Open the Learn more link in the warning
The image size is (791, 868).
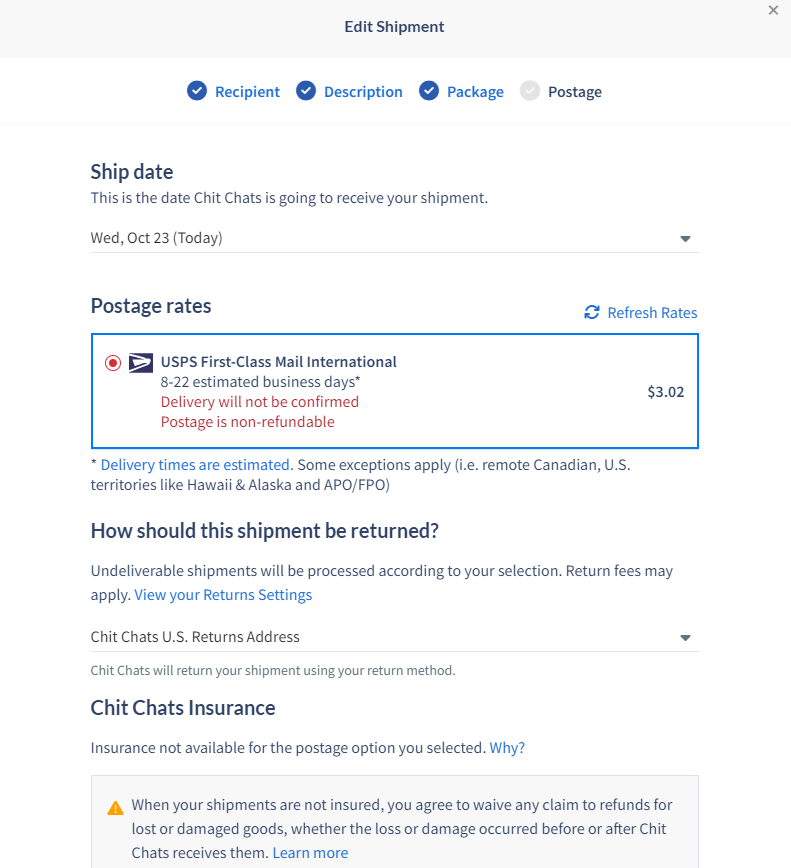(310, 852)
